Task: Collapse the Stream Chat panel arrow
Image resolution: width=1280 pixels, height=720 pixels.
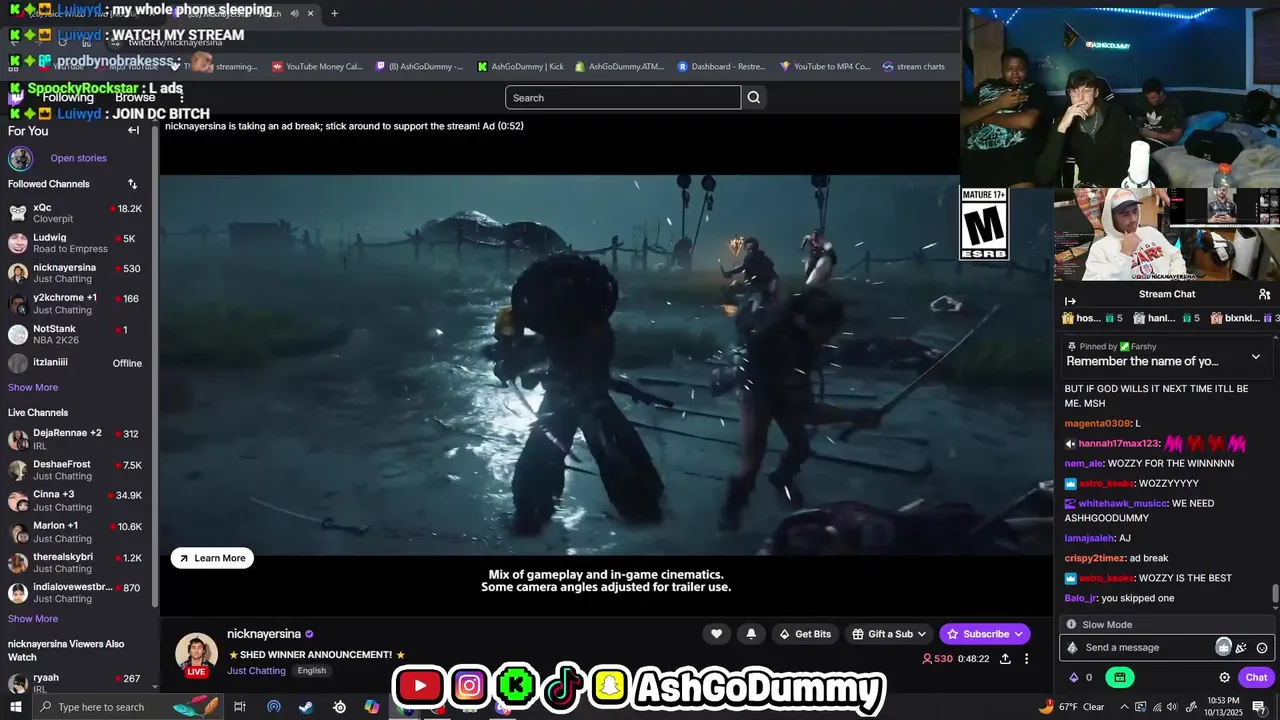Action: tap(1070, 301)
